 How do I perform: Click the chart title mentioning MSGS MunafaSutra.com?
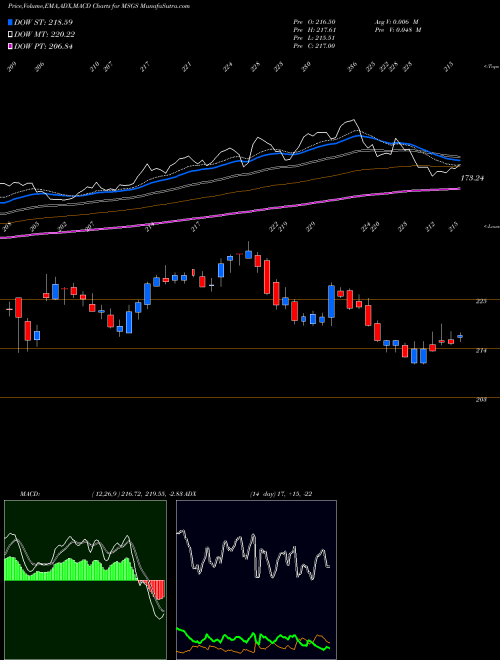pos(98,6)
